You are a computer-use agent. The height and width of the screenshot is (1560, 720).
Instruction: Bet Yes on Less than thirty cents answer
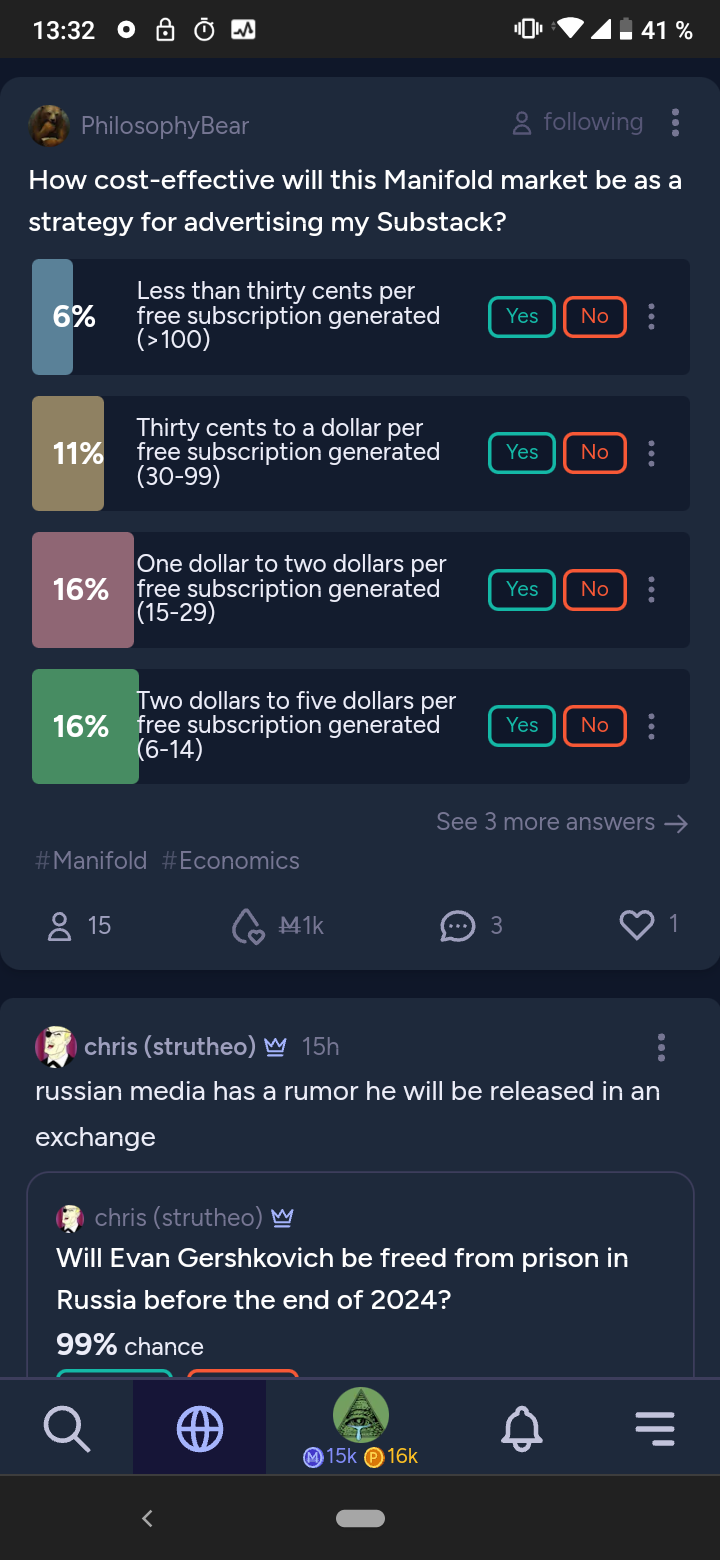click(522, 317)
